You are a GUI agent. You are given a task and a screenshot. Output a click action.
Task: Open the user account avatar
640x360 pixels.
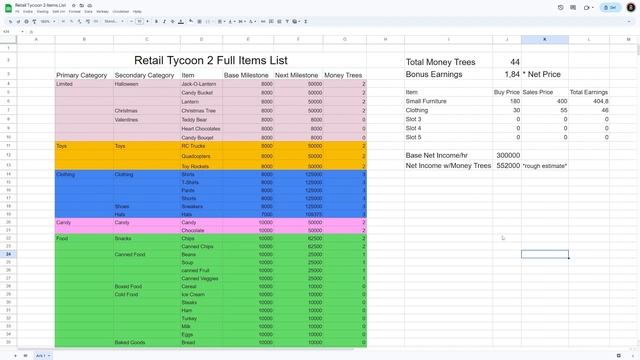click(631, 7)
